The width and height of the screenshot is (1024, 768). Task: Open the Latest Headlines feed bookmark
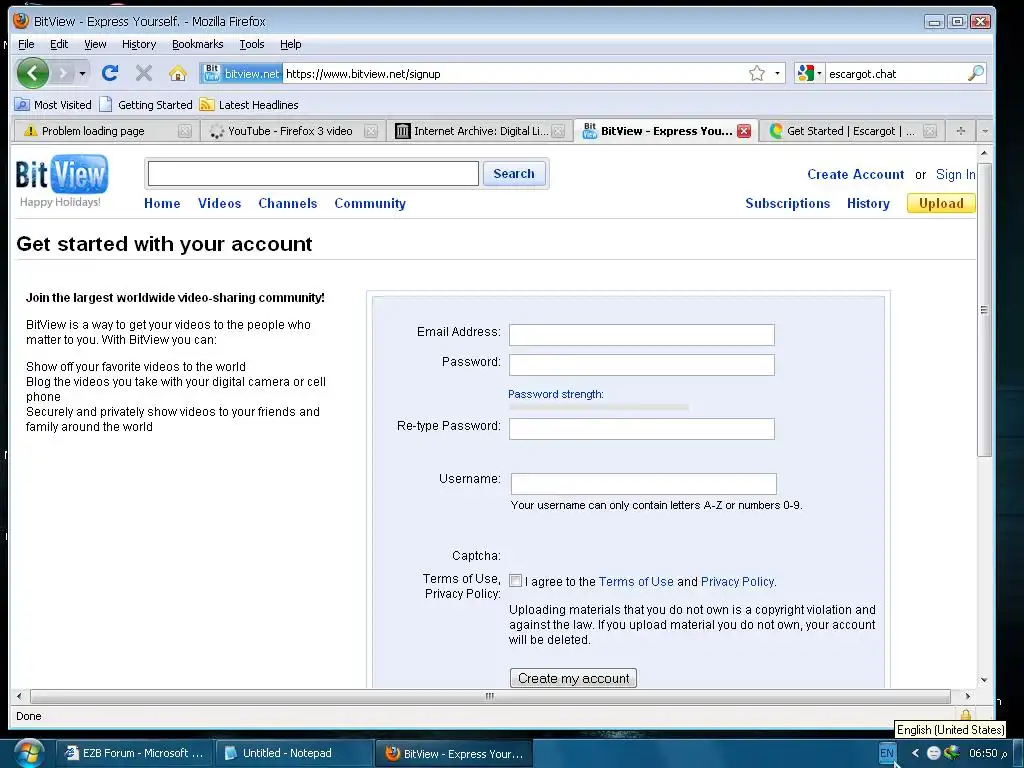coord(249,104)
